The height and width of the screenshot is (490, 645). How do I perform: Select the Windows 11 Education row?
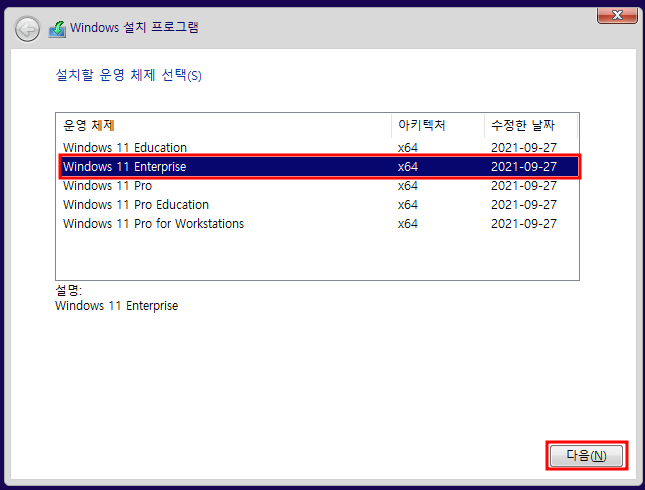click(318, 147)
